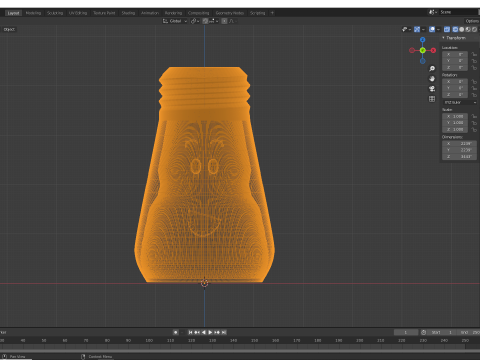Select material preview shading
Viewport: 480px width, 360px height.
click(x=468, y=29)
